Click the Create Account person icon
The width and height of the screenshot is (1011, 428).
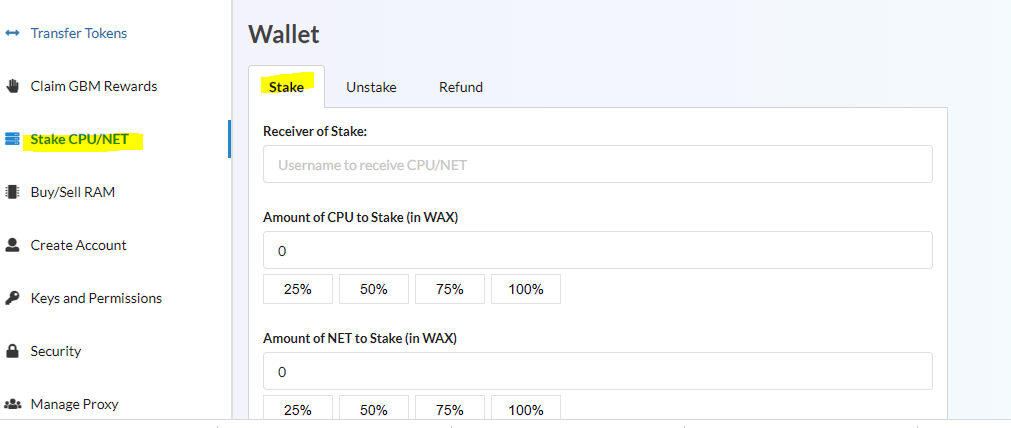[x=13, y=245]
